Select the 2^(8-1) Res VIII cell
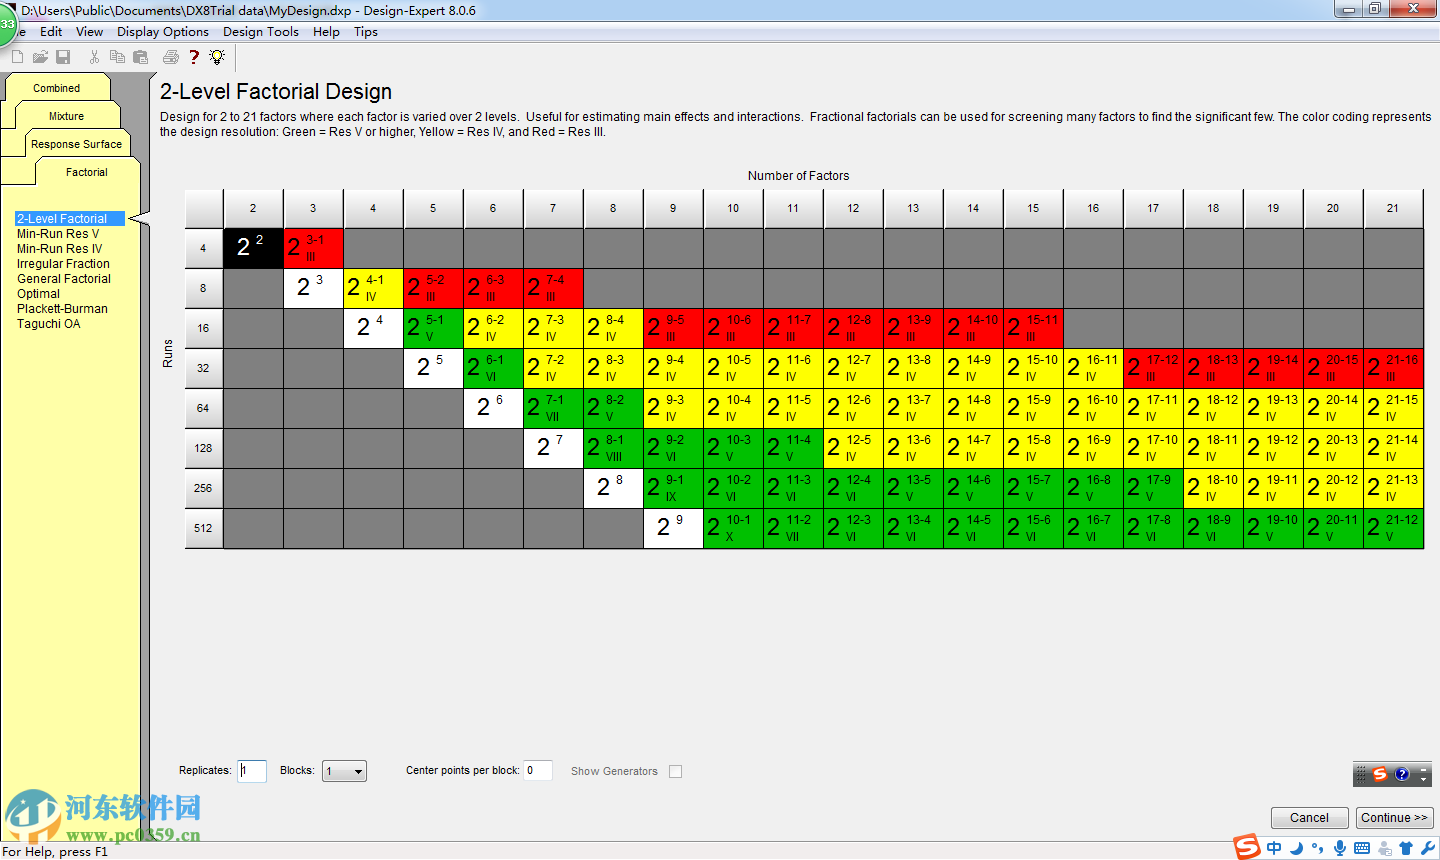1440x860 pixels. point(613,448)
